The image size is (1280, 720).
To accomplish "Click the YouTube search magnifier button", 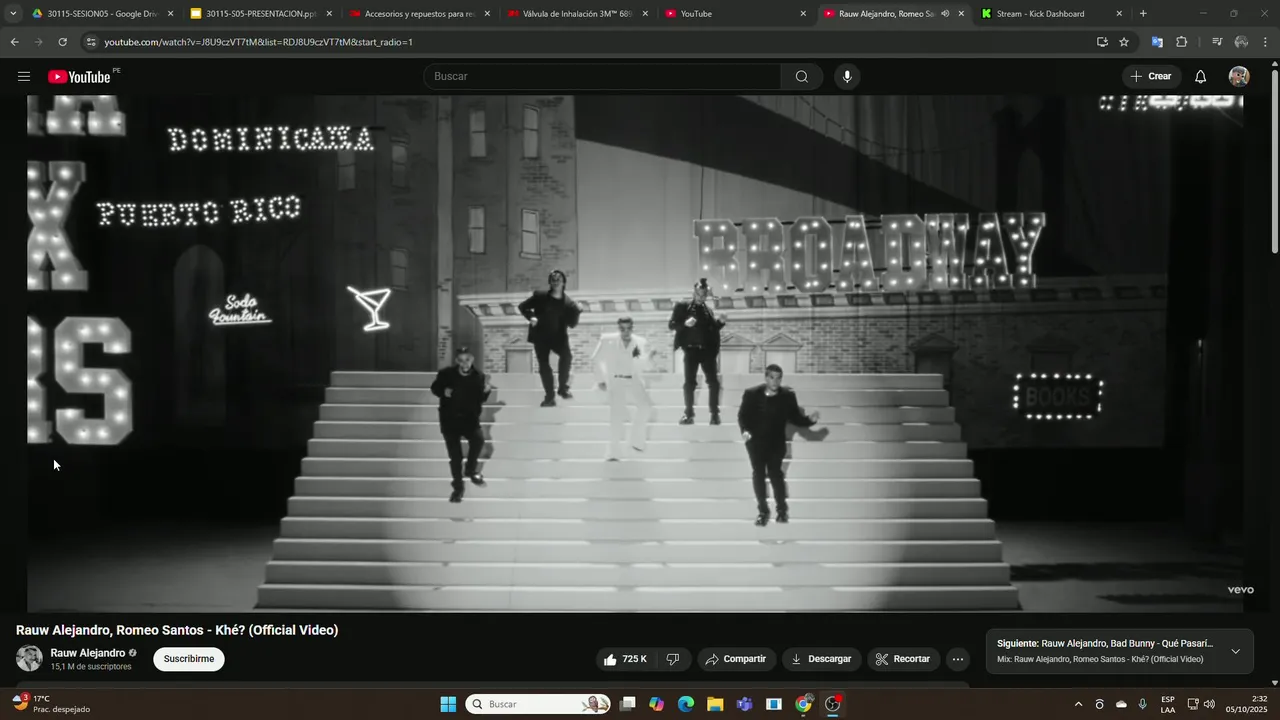I will [x=802, y=77].
